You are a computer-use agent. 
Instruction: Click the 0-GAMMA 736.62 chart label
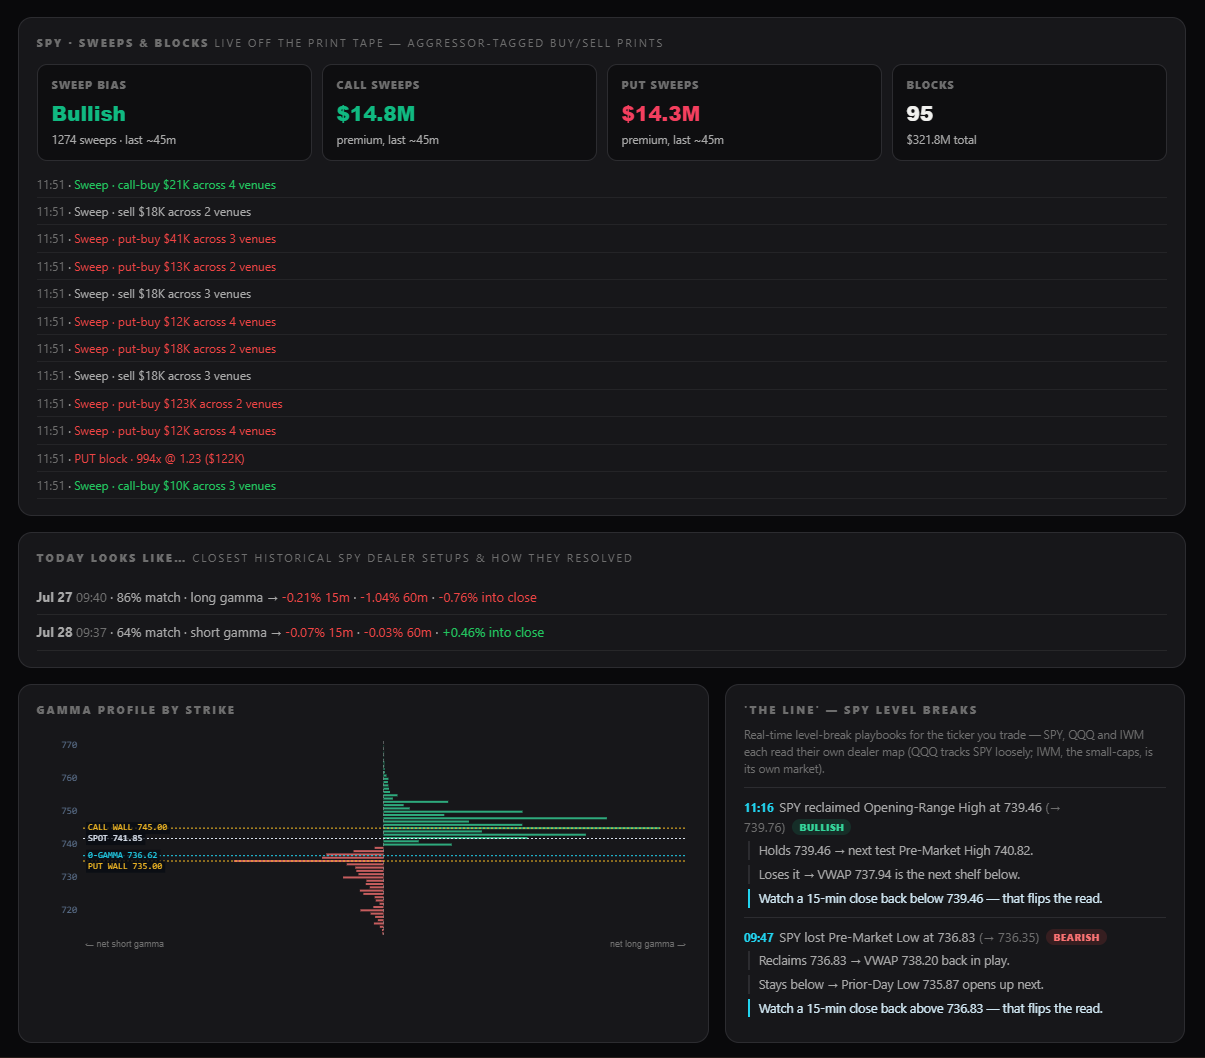[122, 856]
